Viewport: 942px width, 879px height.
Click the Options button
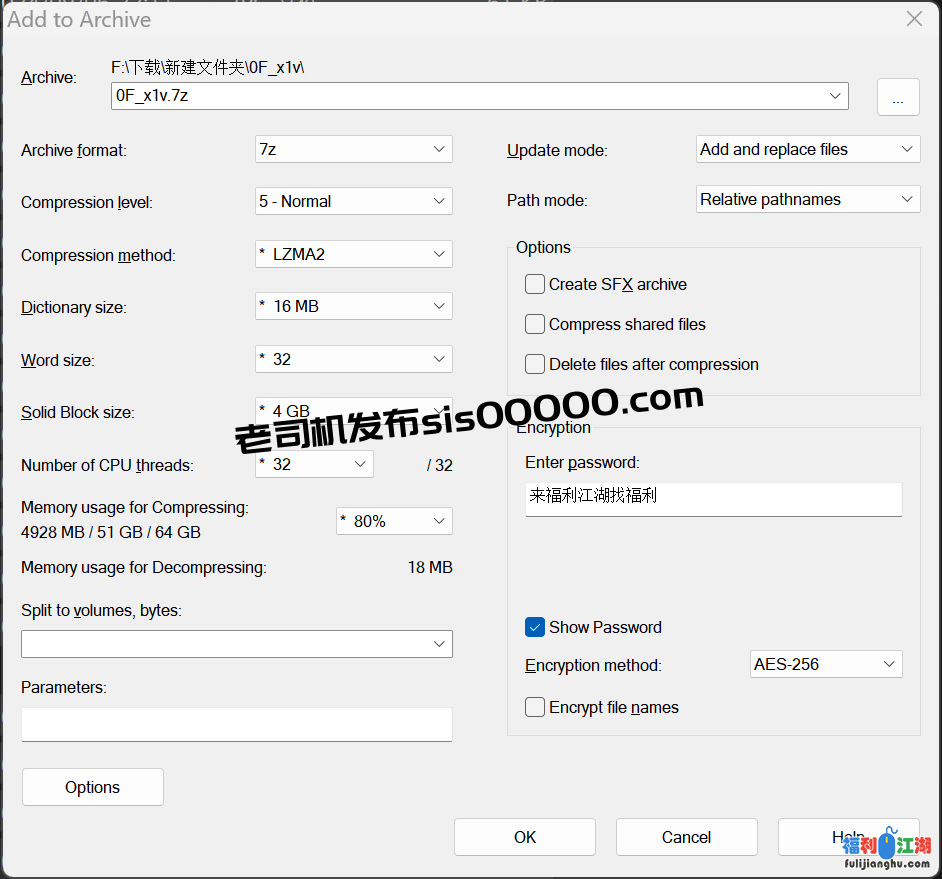point(92,787)
